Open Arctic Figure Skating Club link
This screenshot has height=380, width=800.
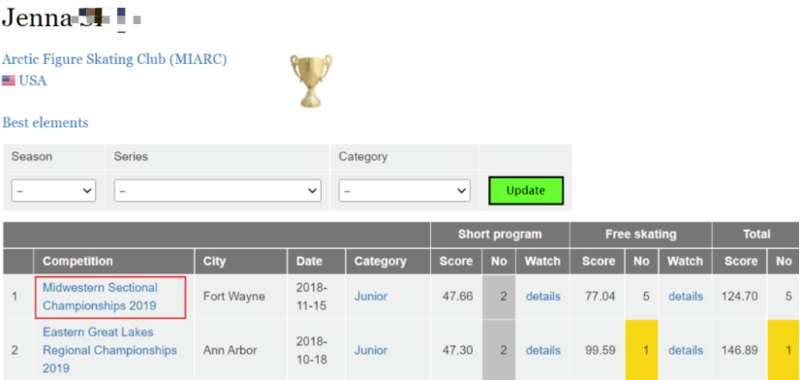tap(114, 59)
